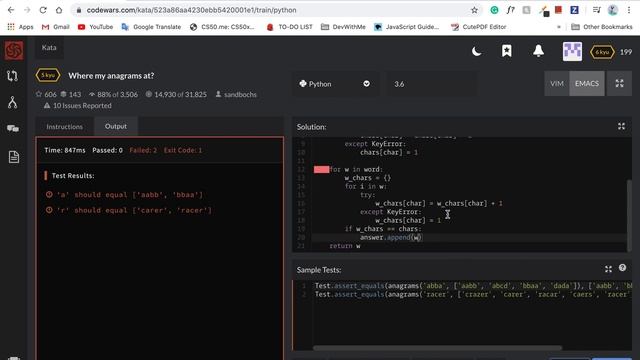The width and height of the screenshot is (640, 360).
Task: Toggle EMACS editor mode
Action: tap(587, 83)
